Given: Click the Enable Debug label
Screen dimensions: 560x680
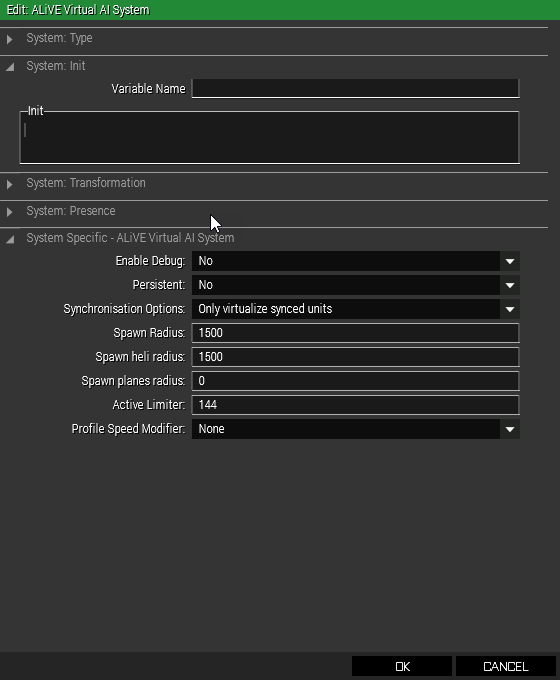Looking at the screenshot, I should 150,261.
